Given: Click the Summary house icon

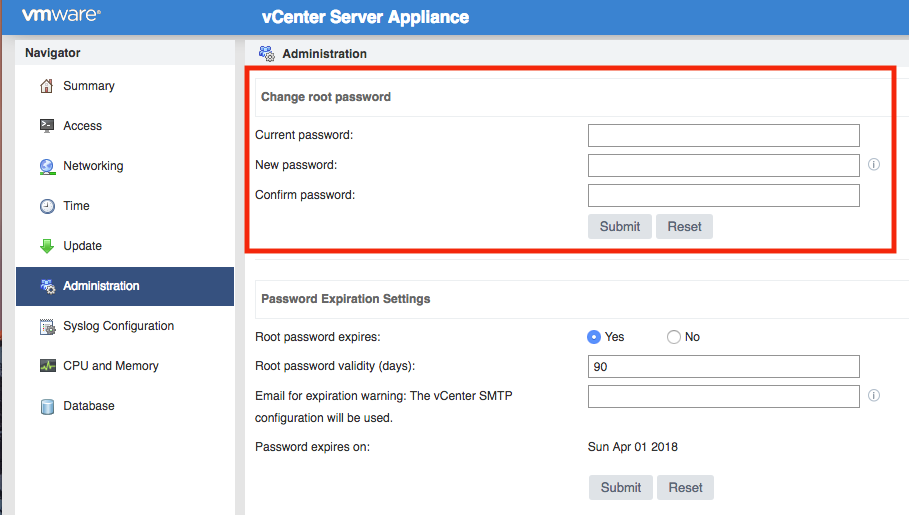Looking at the screenshot, I should [x=46, y=86].
